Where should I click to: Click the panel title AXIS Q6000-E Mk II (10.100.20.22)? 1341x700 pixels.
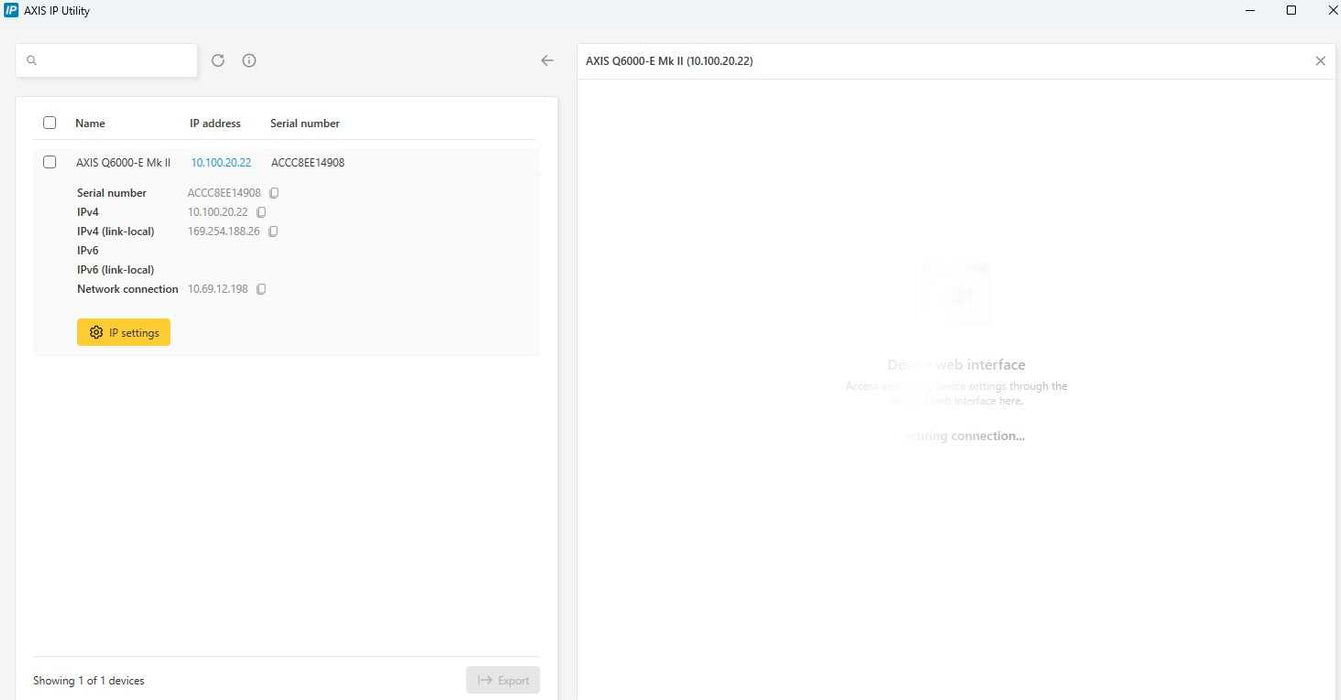669,61
